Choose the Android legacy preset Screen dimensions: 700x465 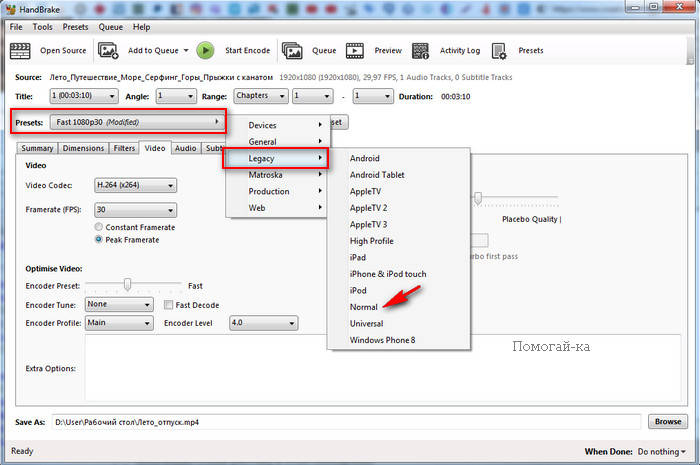[399, 158]
